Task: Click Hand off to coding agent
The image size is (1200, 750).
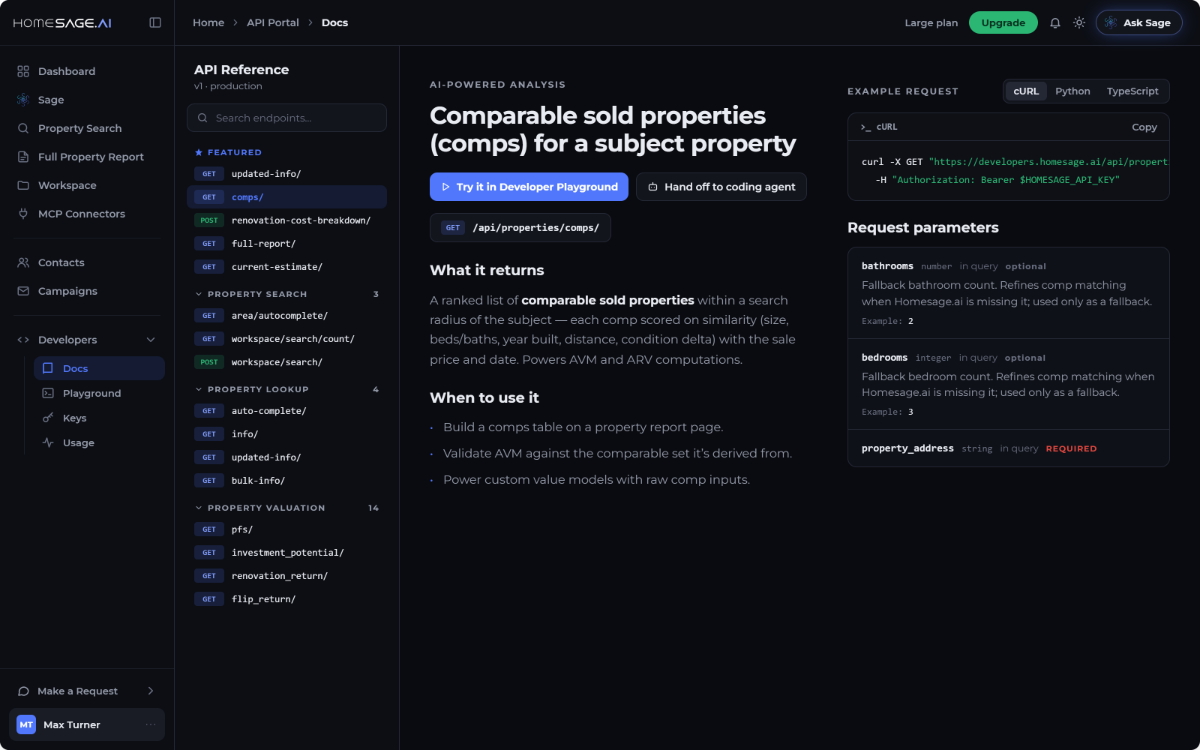Action: click(x=721, y=187)
